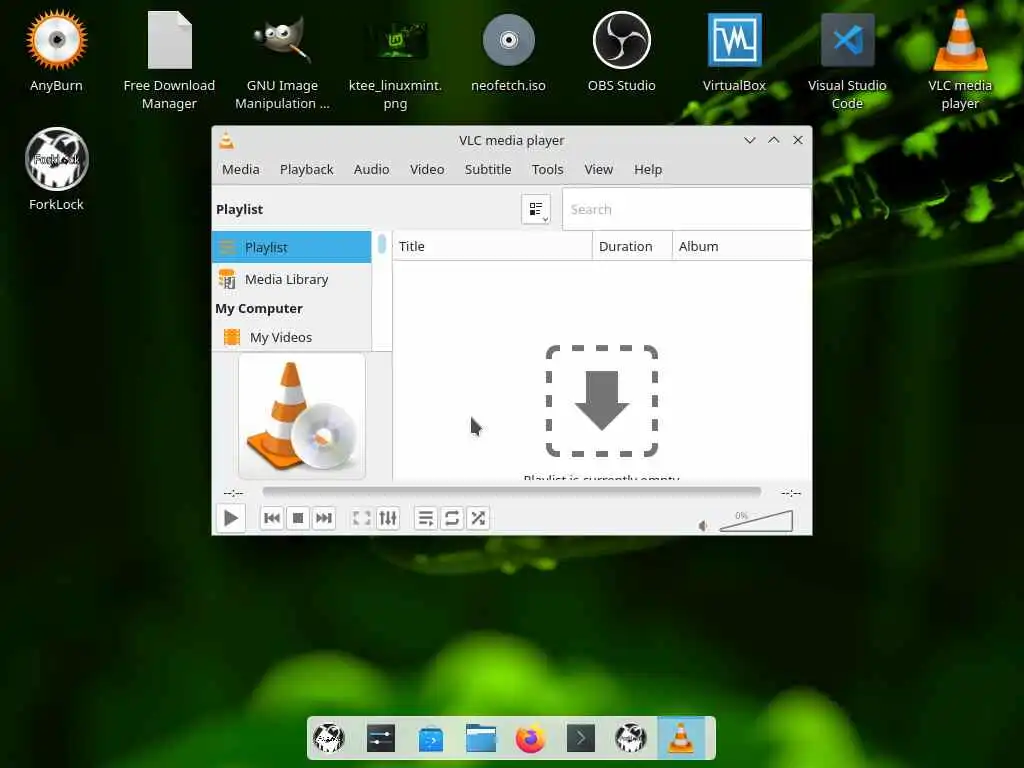The width and height of the screenshot is (1024, 768).
Task: Toggle fullscreen video mode
Action: [x=362, y=519]
